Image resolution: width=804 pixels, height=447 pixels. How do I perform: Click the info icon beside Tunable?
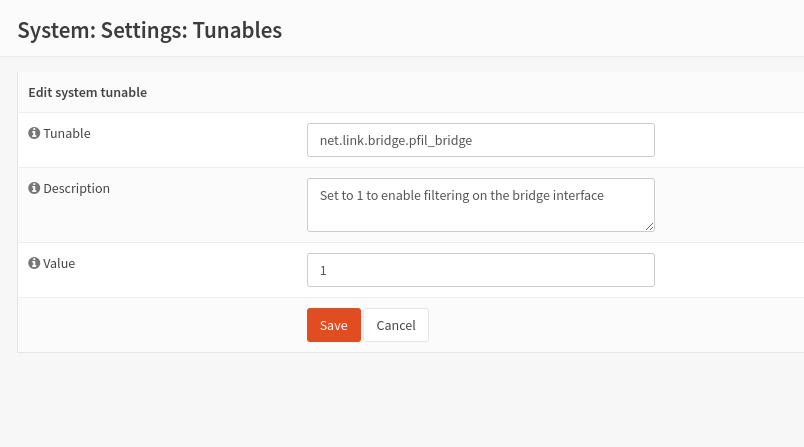pos(34,133)
